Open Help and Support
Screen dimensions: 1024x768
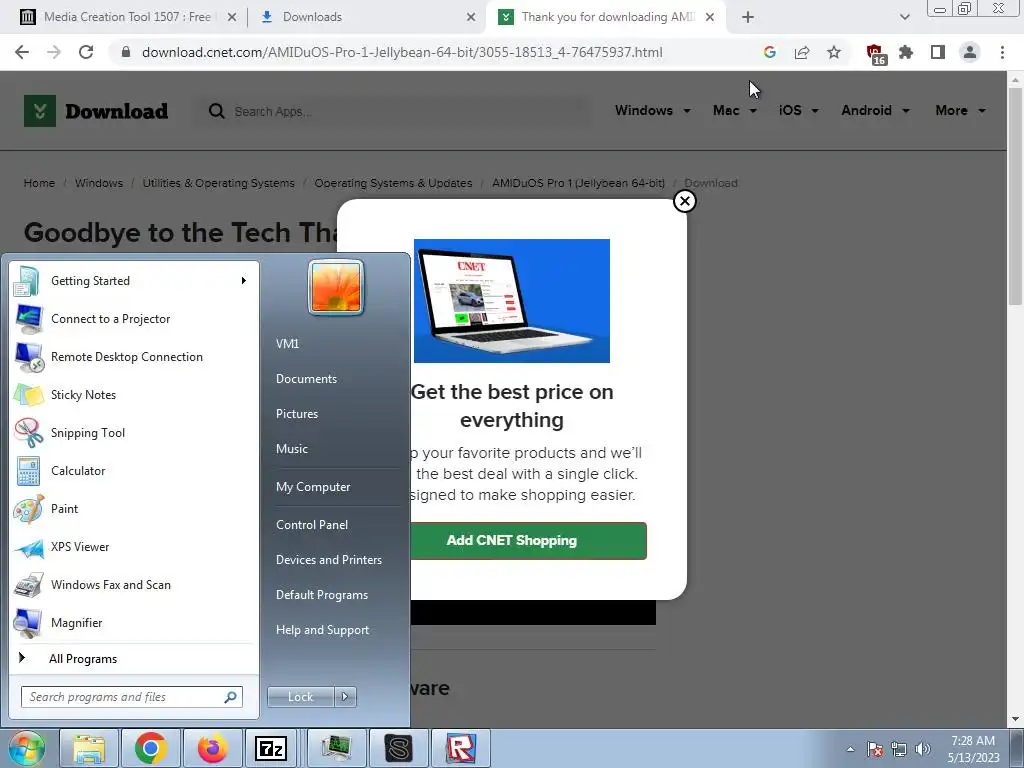coord(322,630)
